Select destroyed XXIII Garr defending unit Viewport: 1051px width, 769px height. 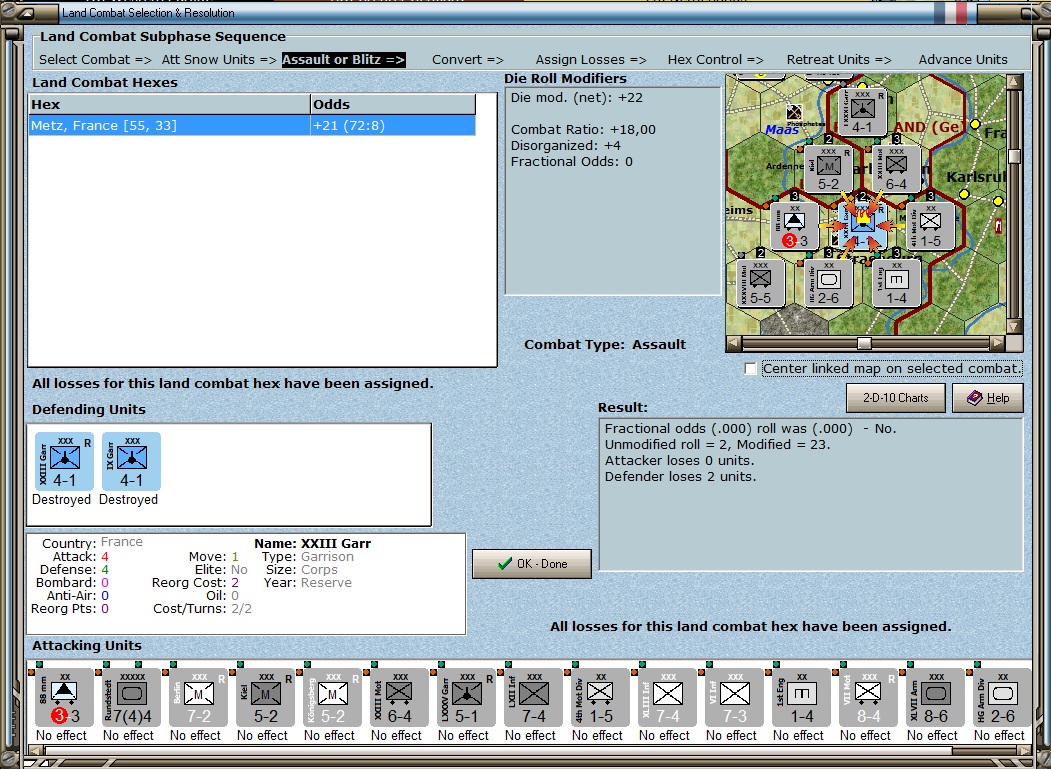(64, 461)
